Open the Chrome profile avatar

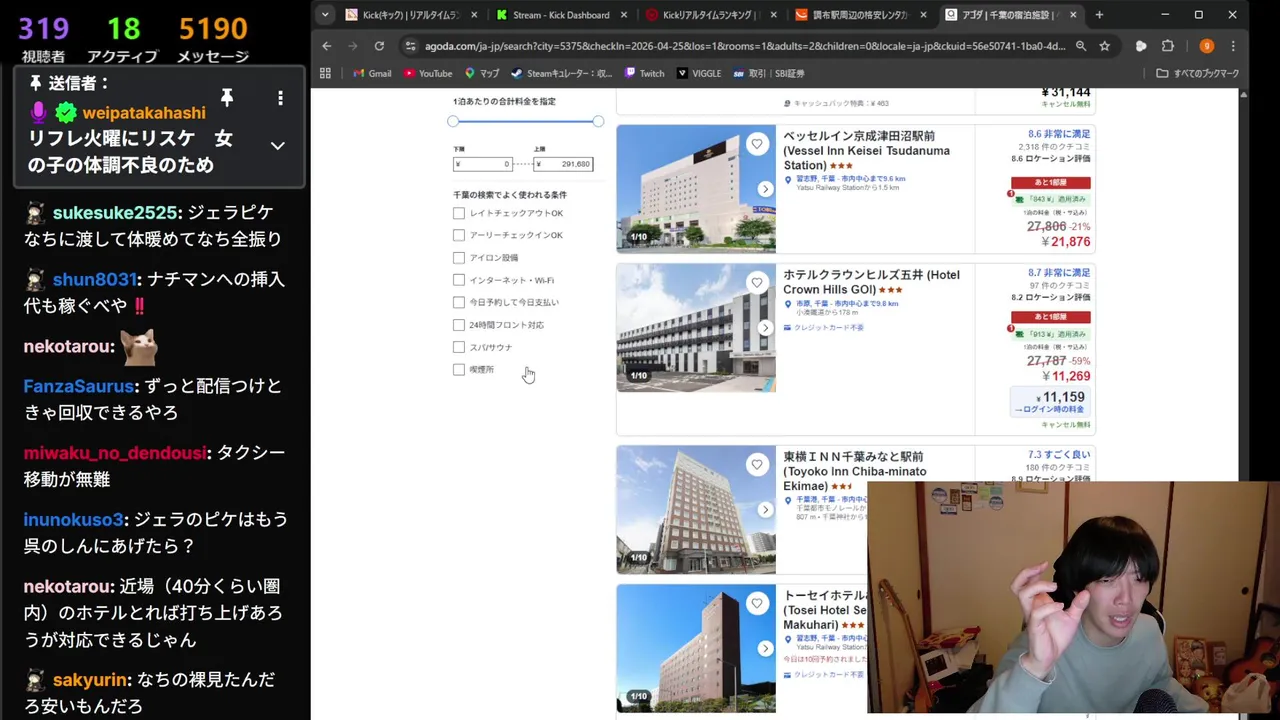pos(1206,46)
